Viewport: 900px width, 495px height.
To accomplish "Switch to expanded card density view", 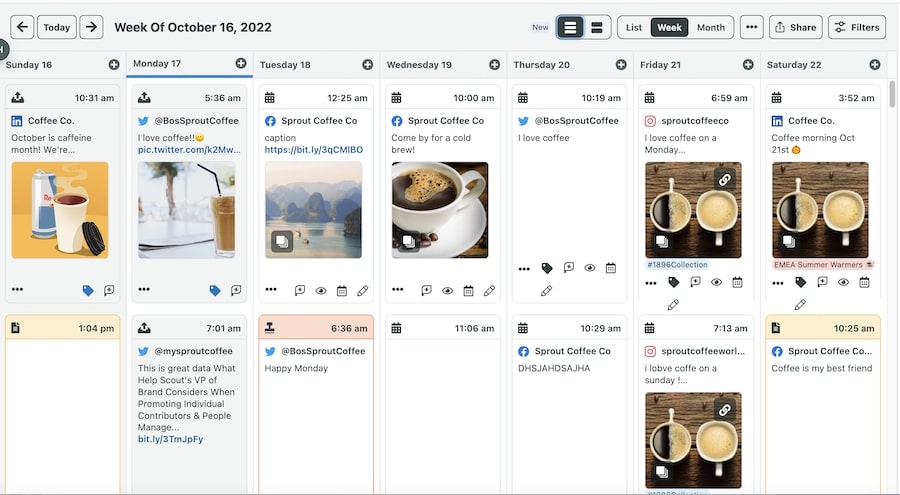I will 570,27.
